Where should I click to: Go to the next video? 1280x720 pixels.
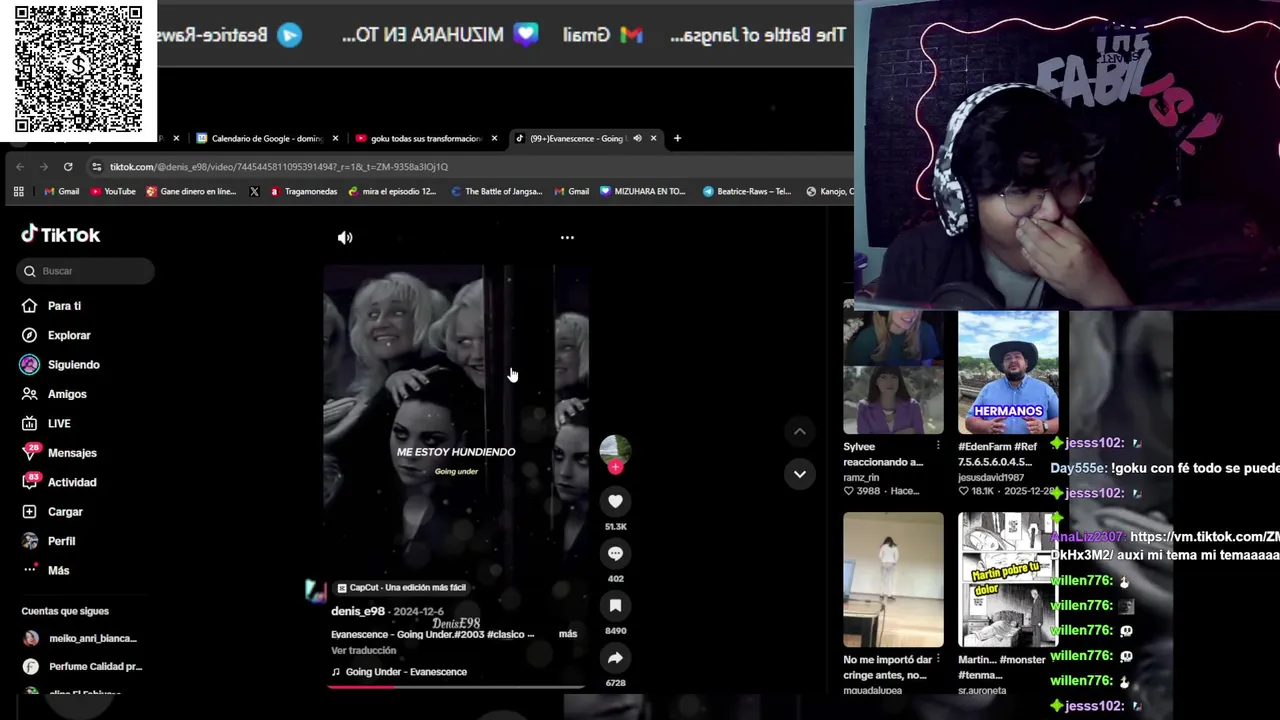[799, 474]
